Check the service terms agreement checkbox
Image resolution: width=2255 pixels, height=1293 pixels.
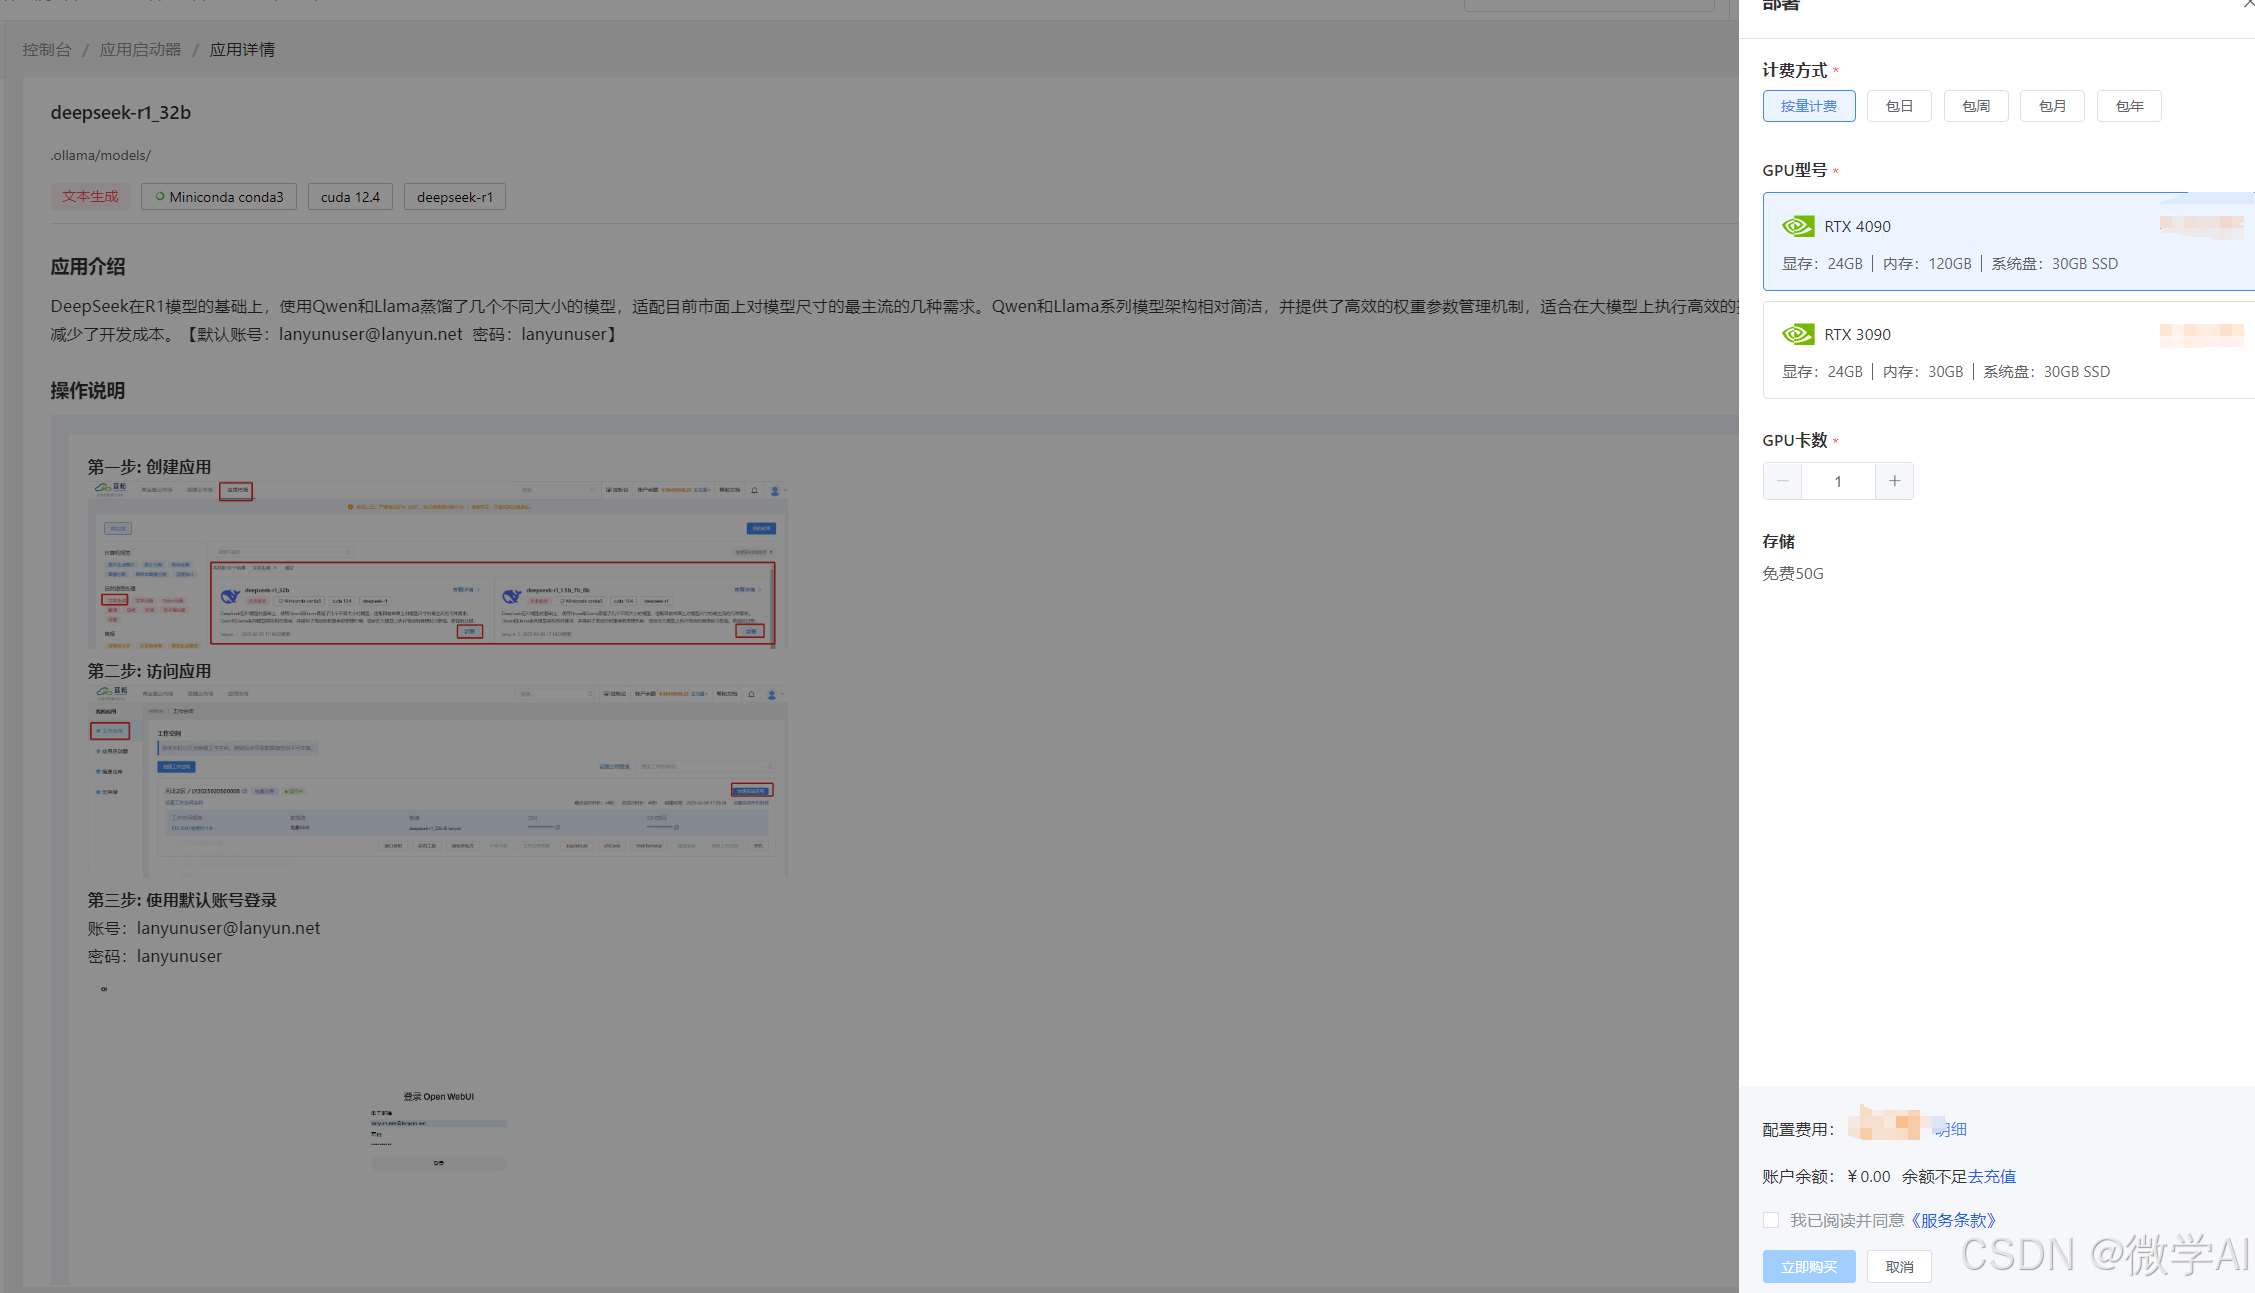[1771, 1220]
